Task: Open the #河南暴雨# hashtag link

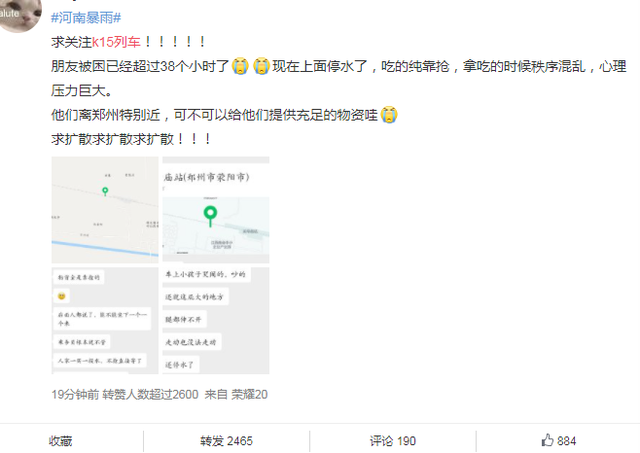Action: 86,18
